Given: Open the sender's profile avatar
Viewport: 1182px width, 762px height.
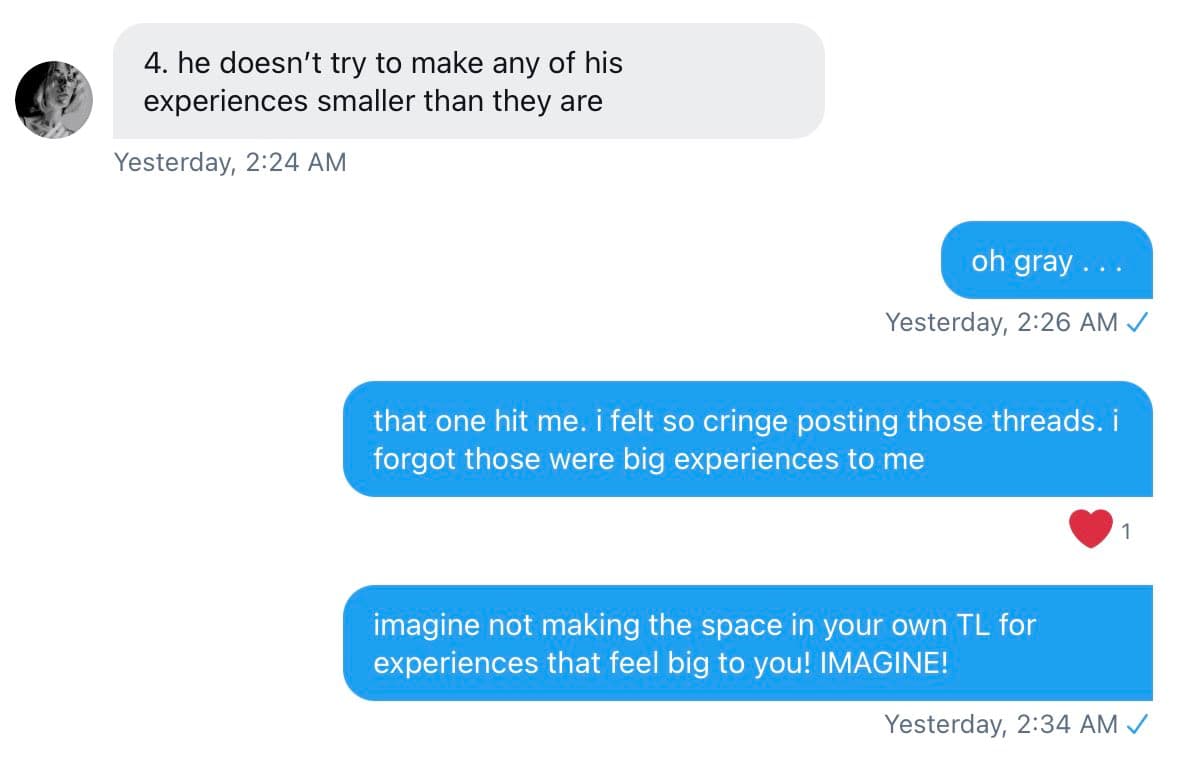Looking at the screenshot, I should [54, 99].
